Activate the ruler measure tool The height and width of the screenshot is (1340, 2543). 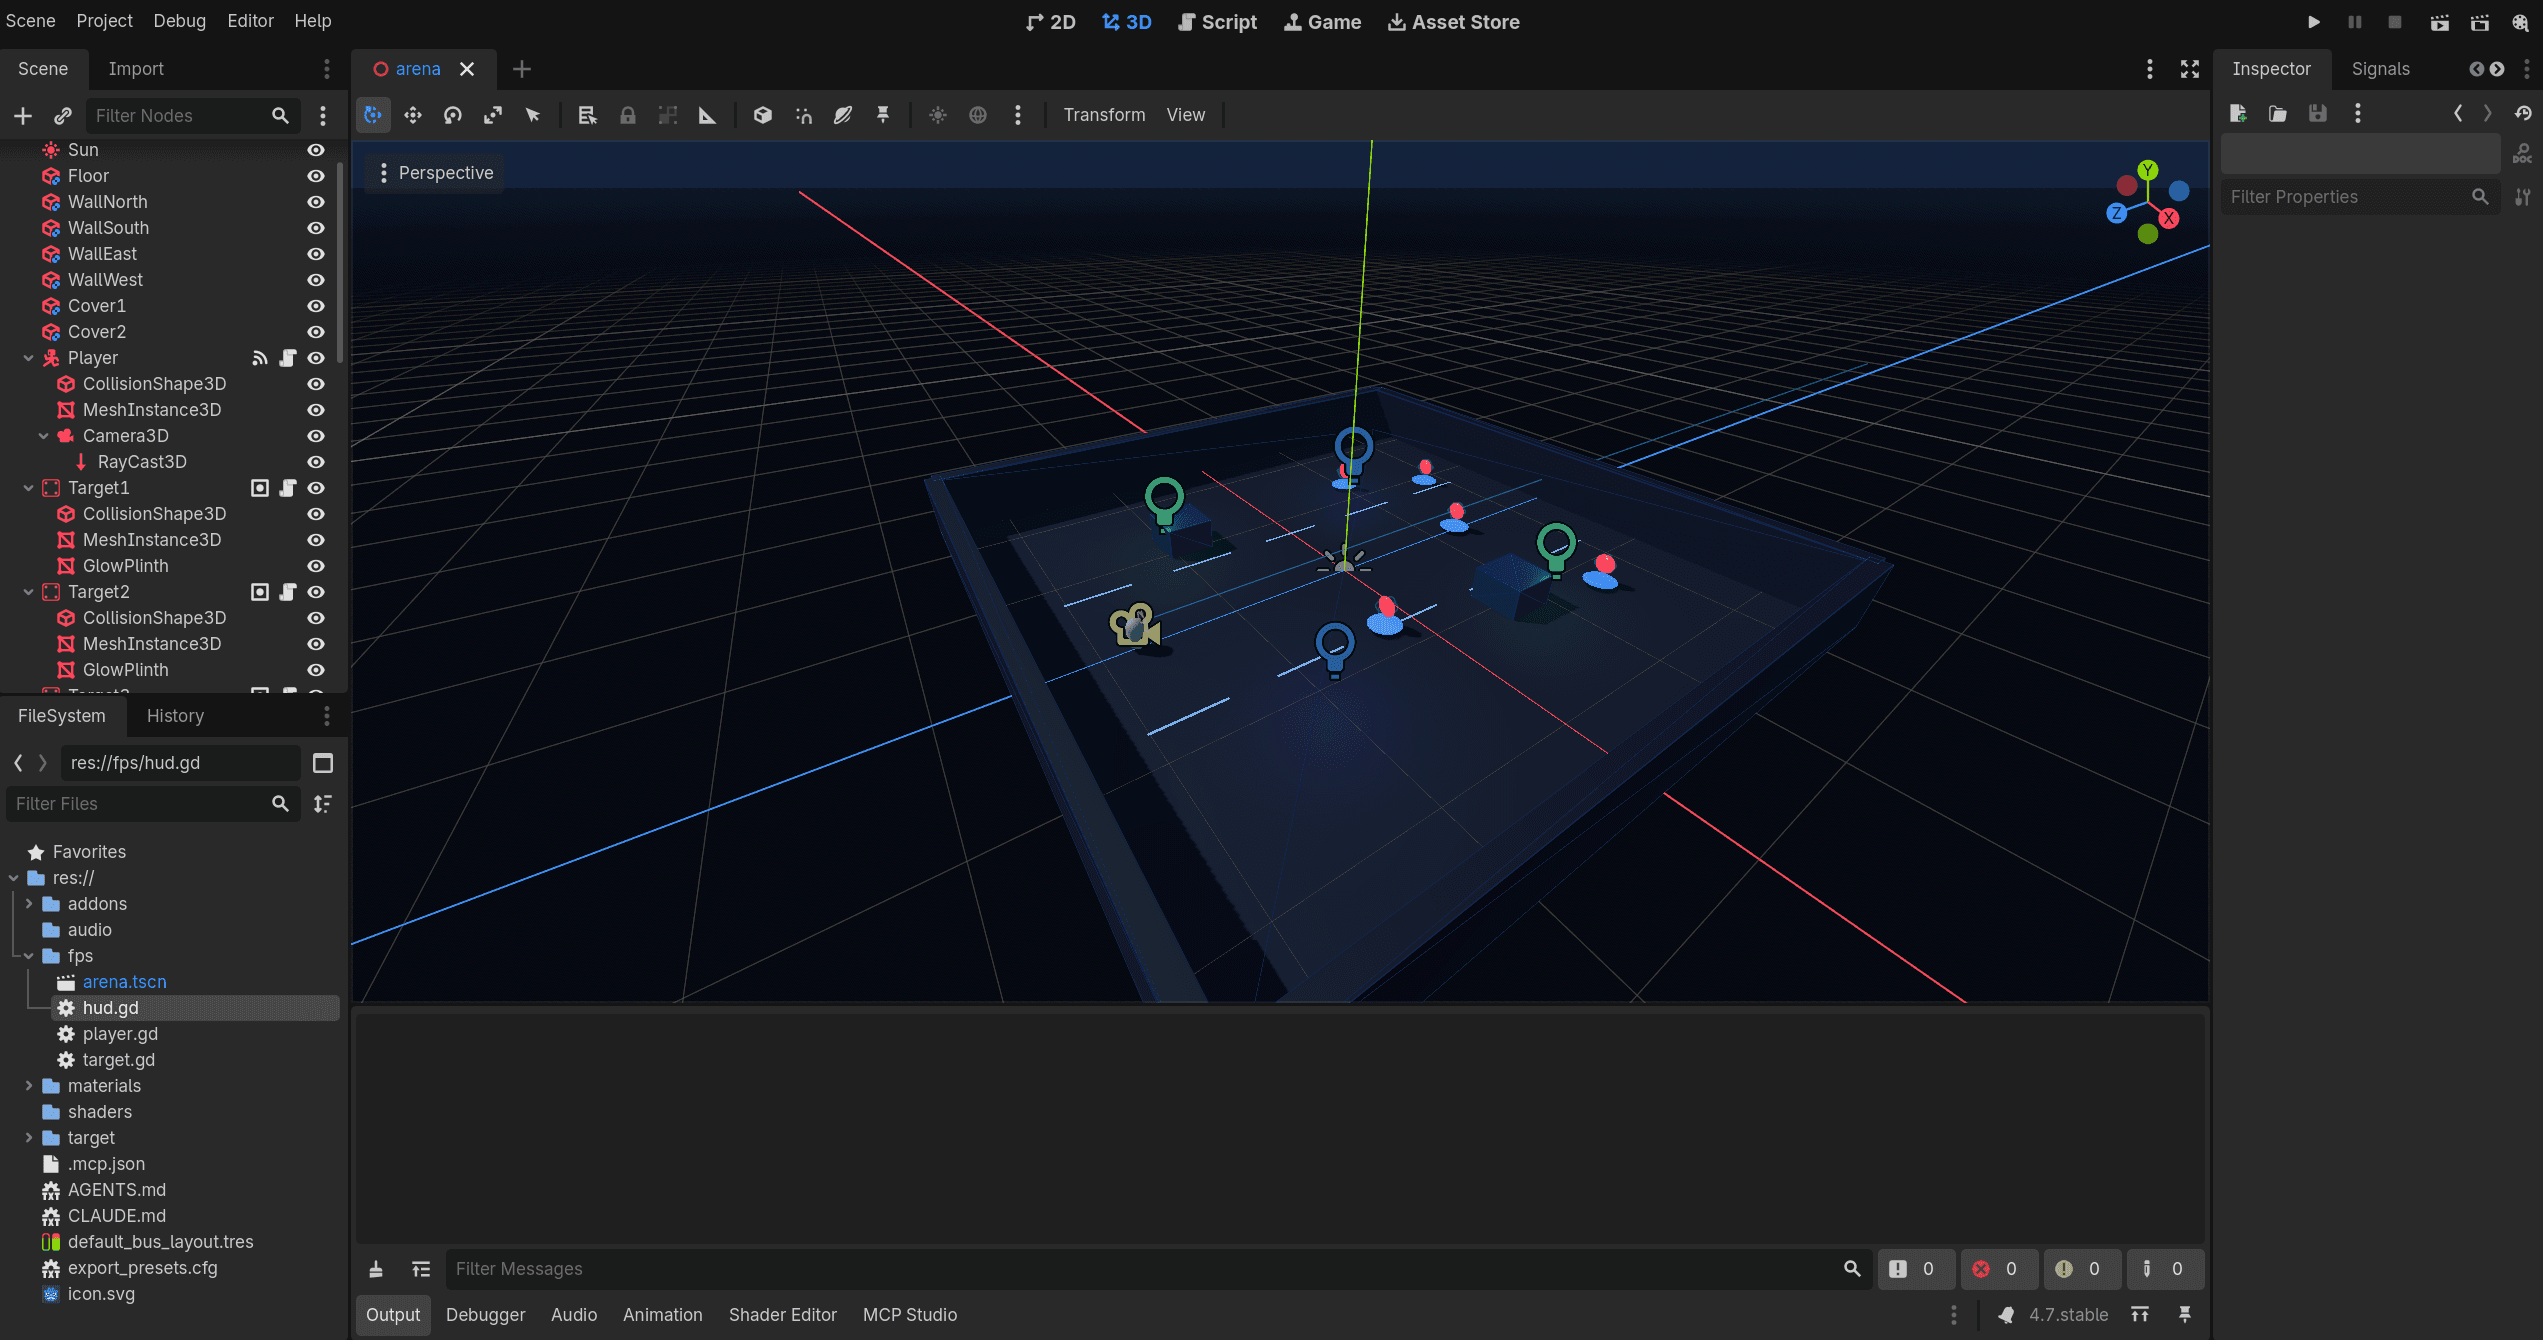click(x=707, y=115)
